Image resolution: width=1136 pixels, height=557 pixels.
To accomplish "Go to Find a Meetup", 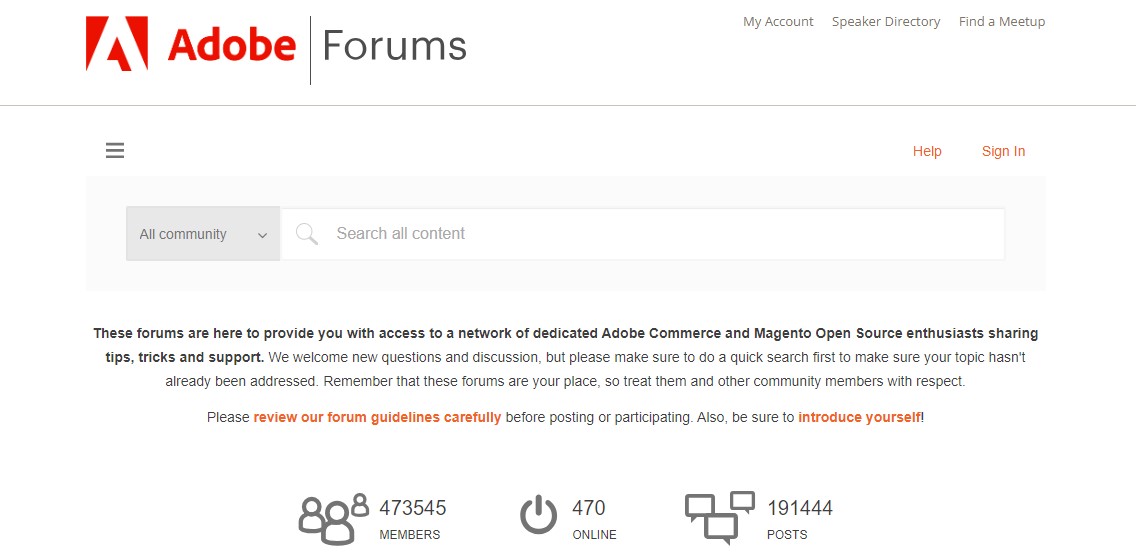I will pos(1002,22).
